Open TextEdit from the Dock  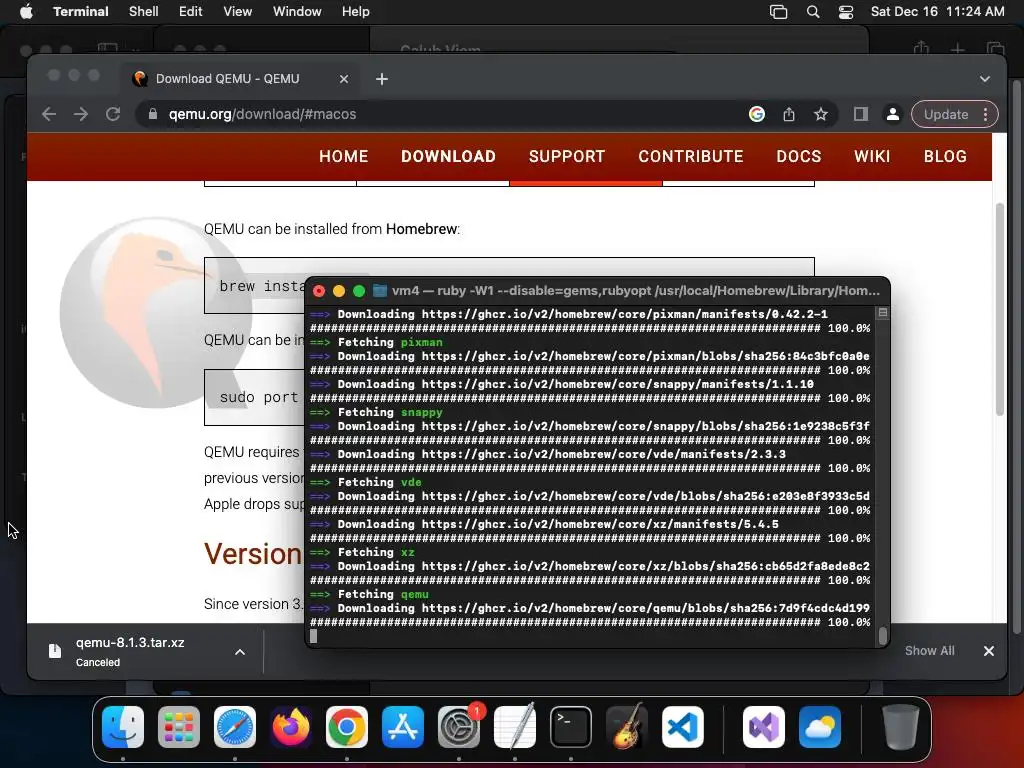coord(515,727)
